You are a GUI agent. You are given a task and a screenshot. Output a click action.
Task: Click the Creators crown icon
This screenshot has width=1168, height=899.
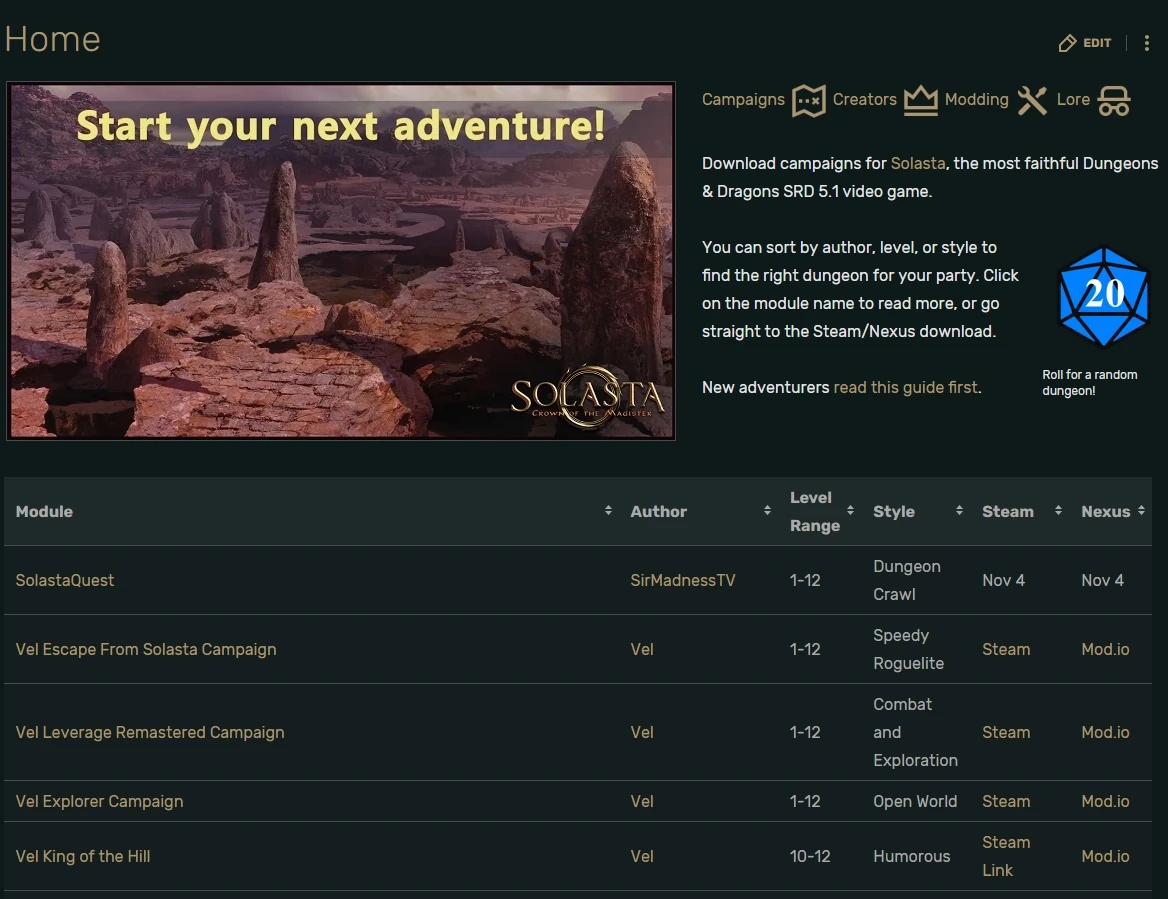pyautogui.click(x=921, y=101)
